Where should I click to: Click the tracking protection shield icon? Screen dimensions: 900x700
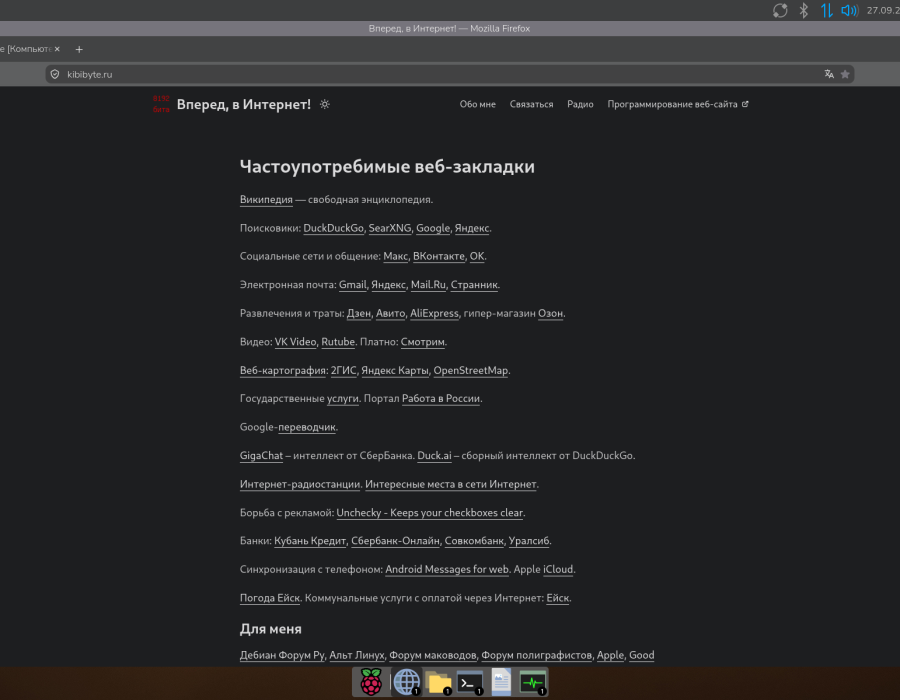click(55, 74)
